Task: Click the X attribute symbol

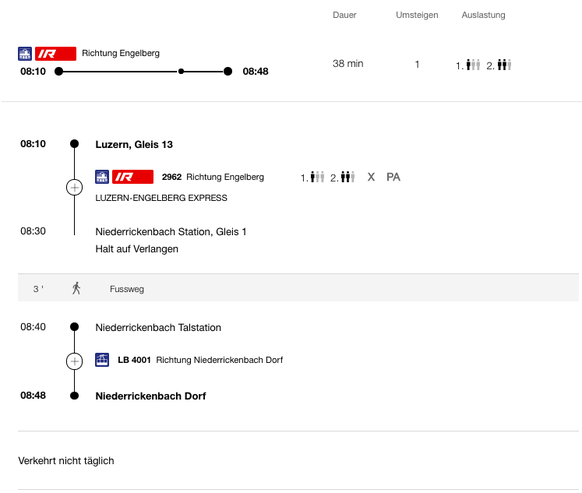Action: pyautogui.click(x=371, y=177)
